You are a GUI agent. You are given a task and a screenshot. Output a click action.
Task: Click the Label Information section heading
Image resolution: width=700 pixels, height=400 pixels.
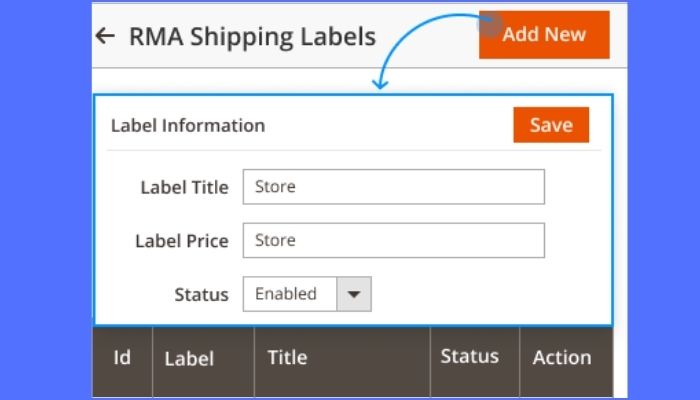tap(187, 126)
